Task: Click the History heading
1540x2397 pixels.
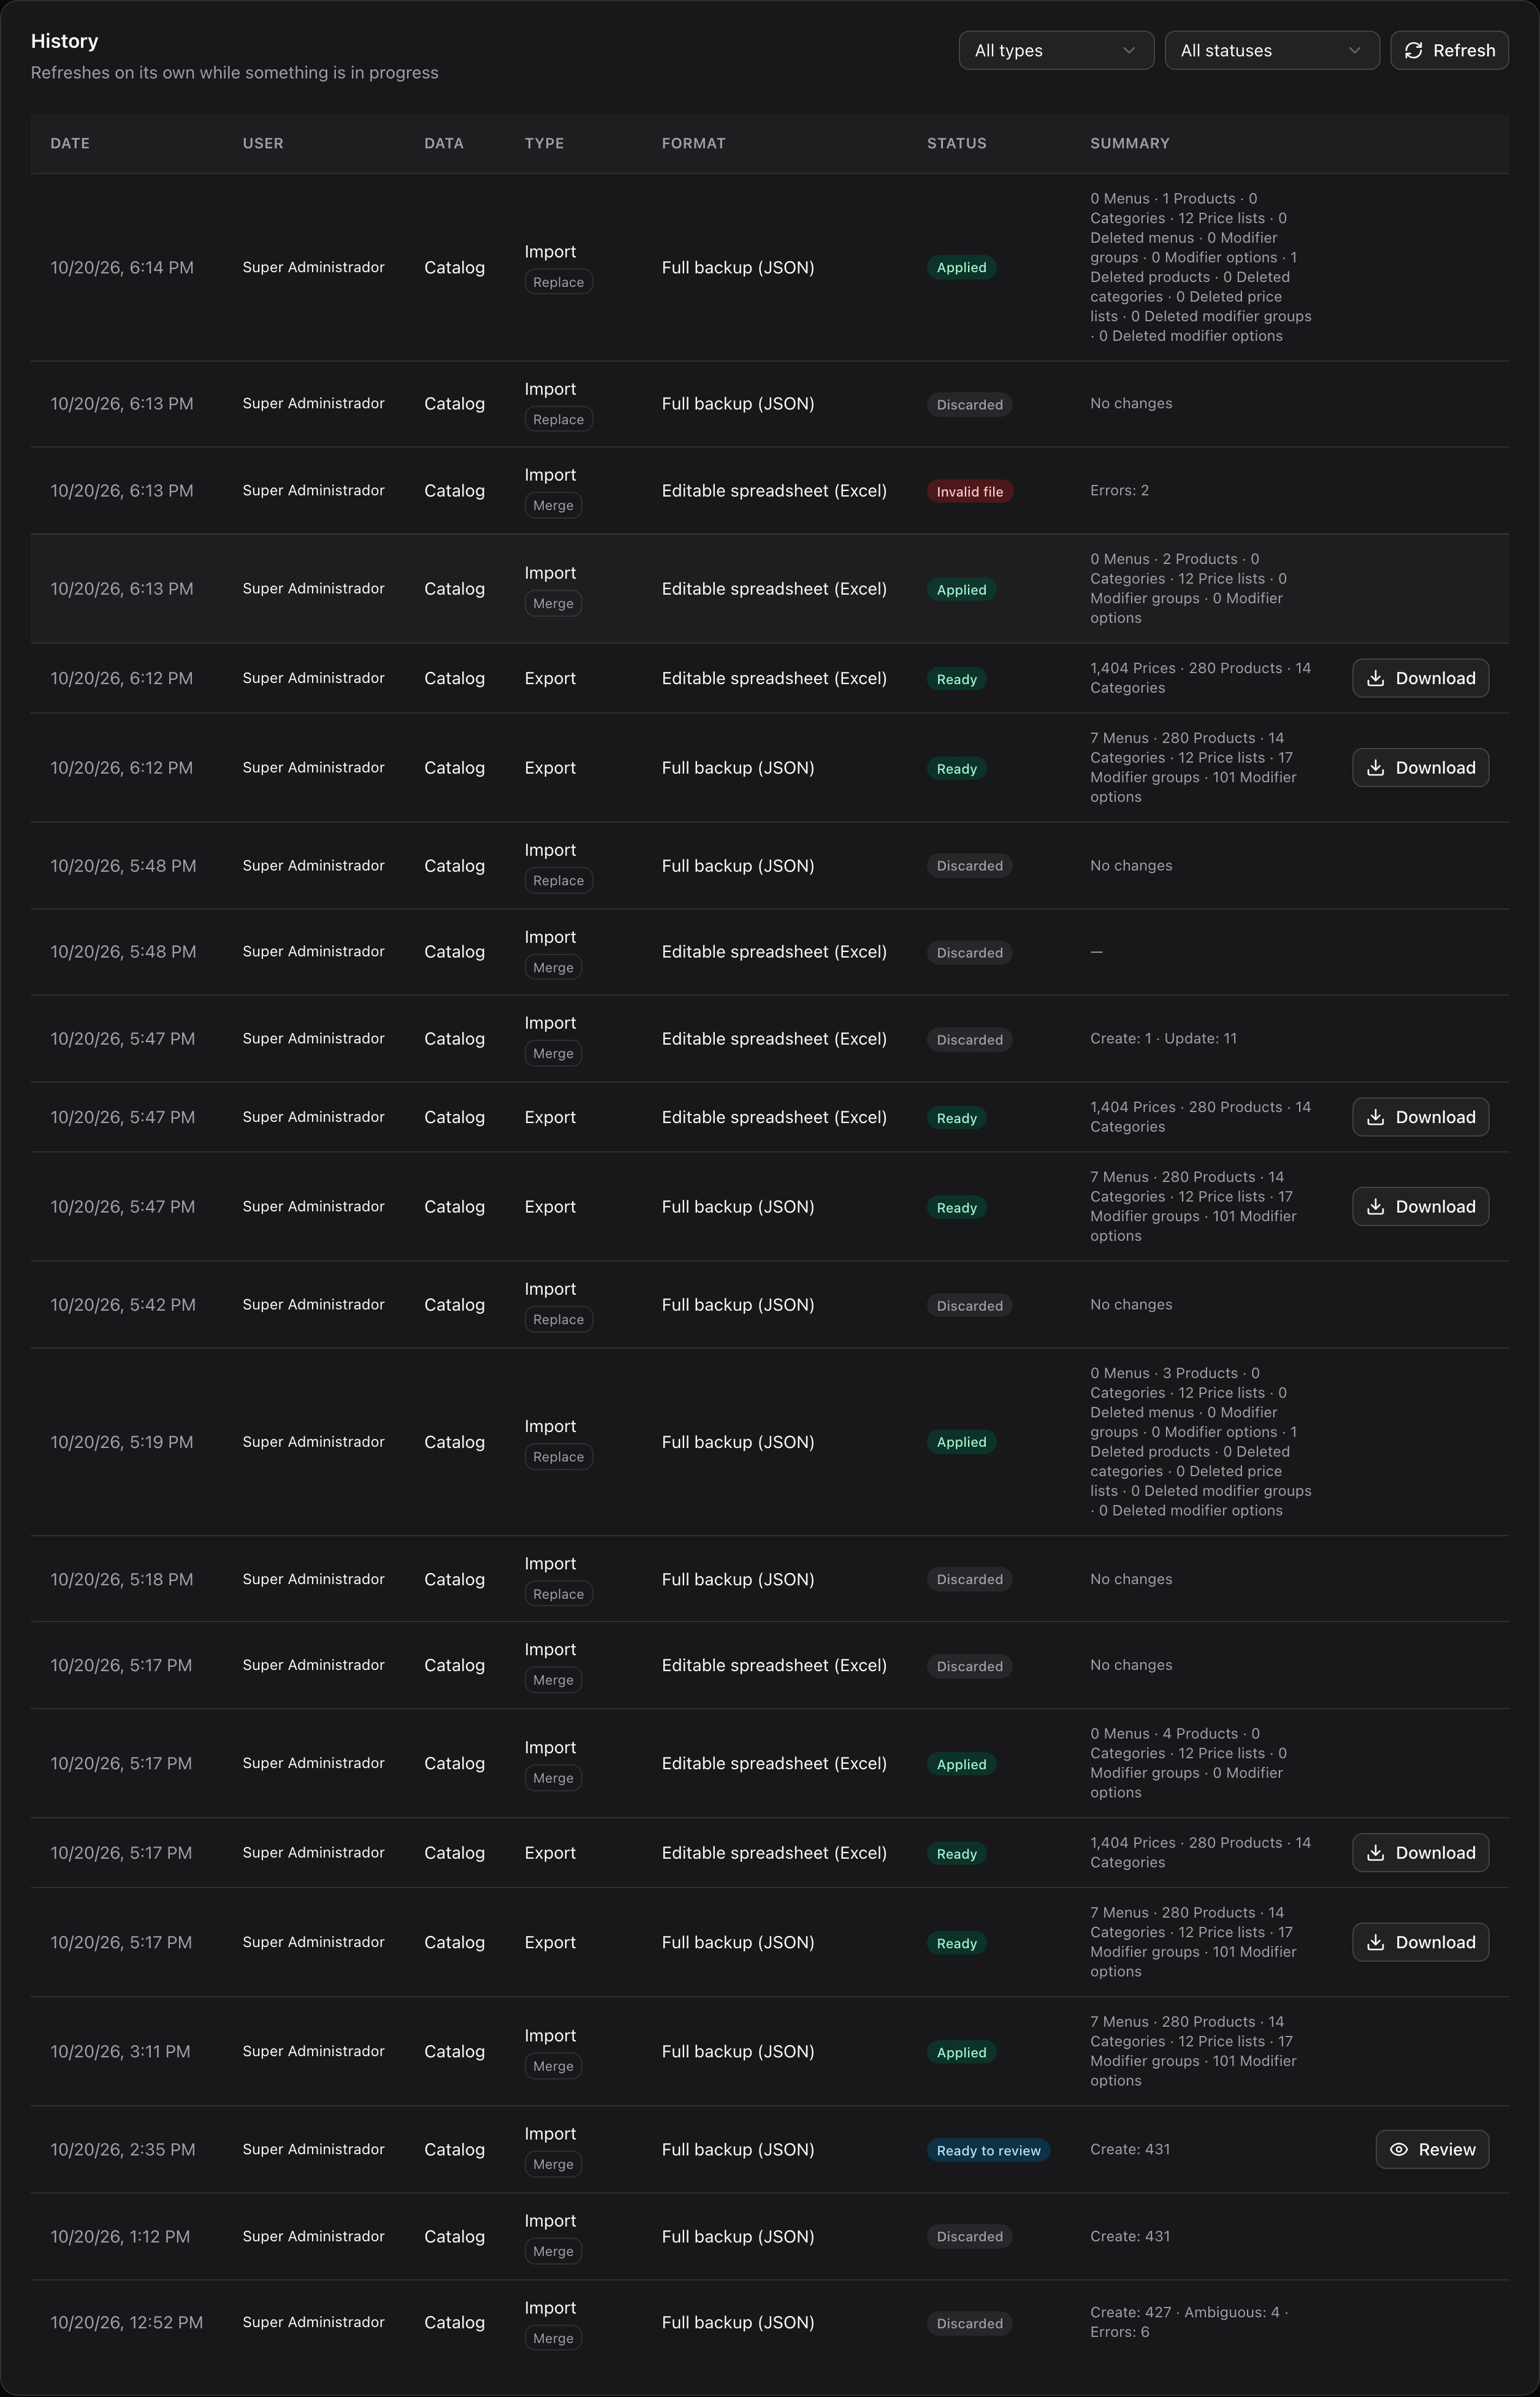Action: [x=64, y=41]
